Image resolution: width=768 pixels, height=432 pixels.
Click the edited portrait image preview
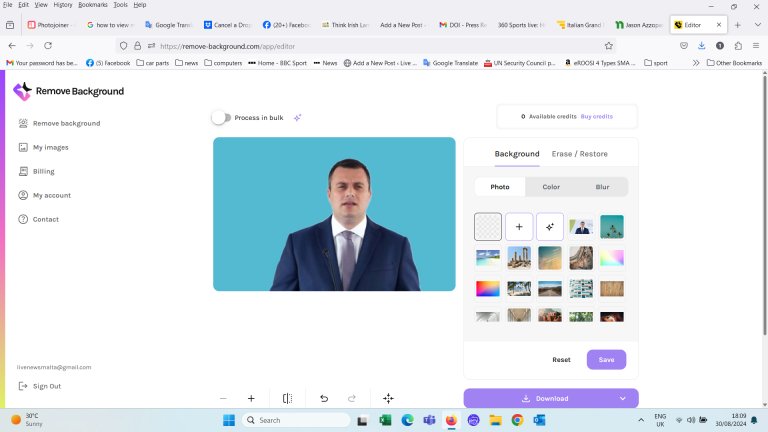[334, 214]
